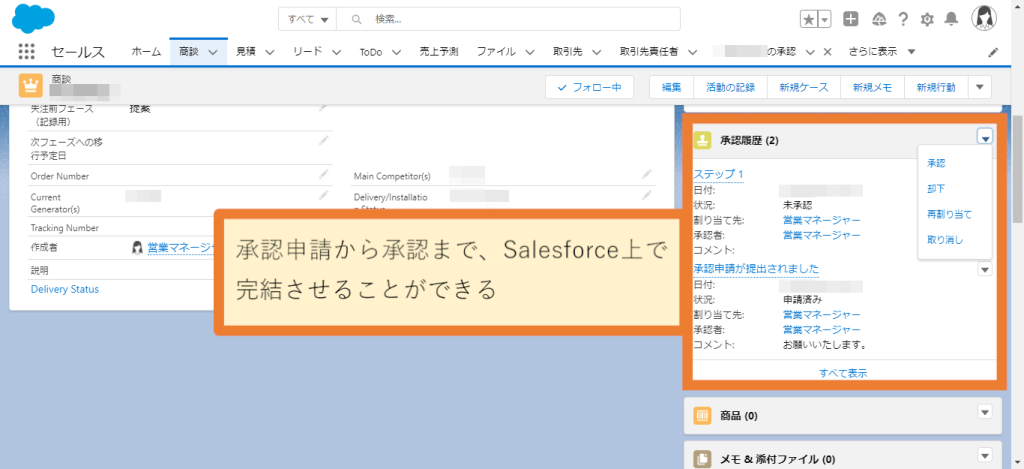
Task: Open the user profile avatar
Action: point(984,19)
